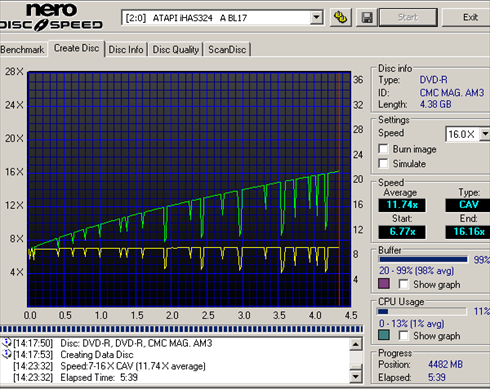Open the drive selection dropdown ATAPI iHAS324

(222, 17)
